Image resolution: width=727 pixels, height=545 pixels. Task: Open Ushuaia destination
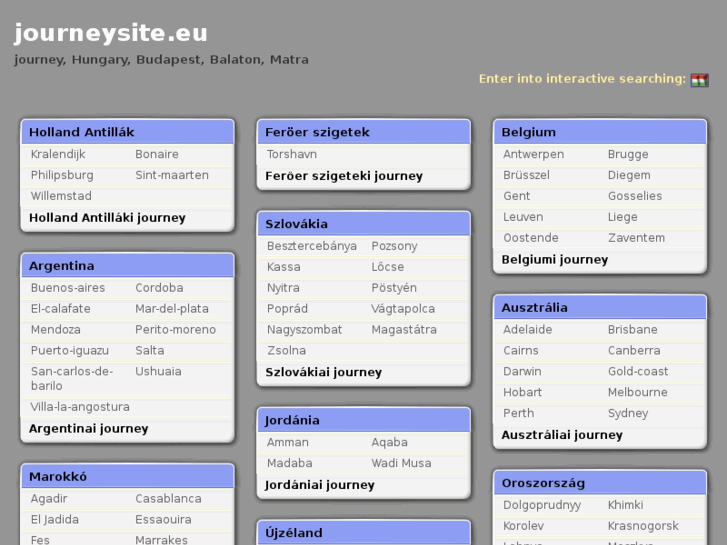point(158,371)
